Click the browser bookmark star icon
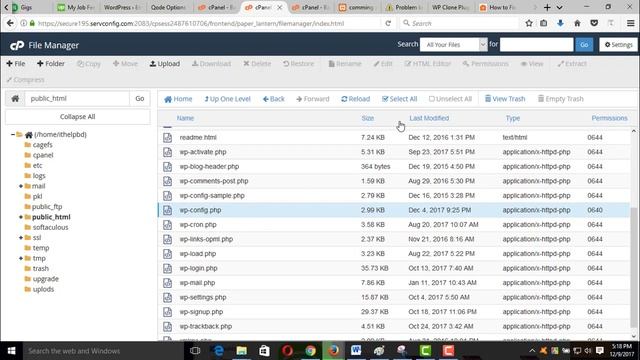 [x=529, y=23]
